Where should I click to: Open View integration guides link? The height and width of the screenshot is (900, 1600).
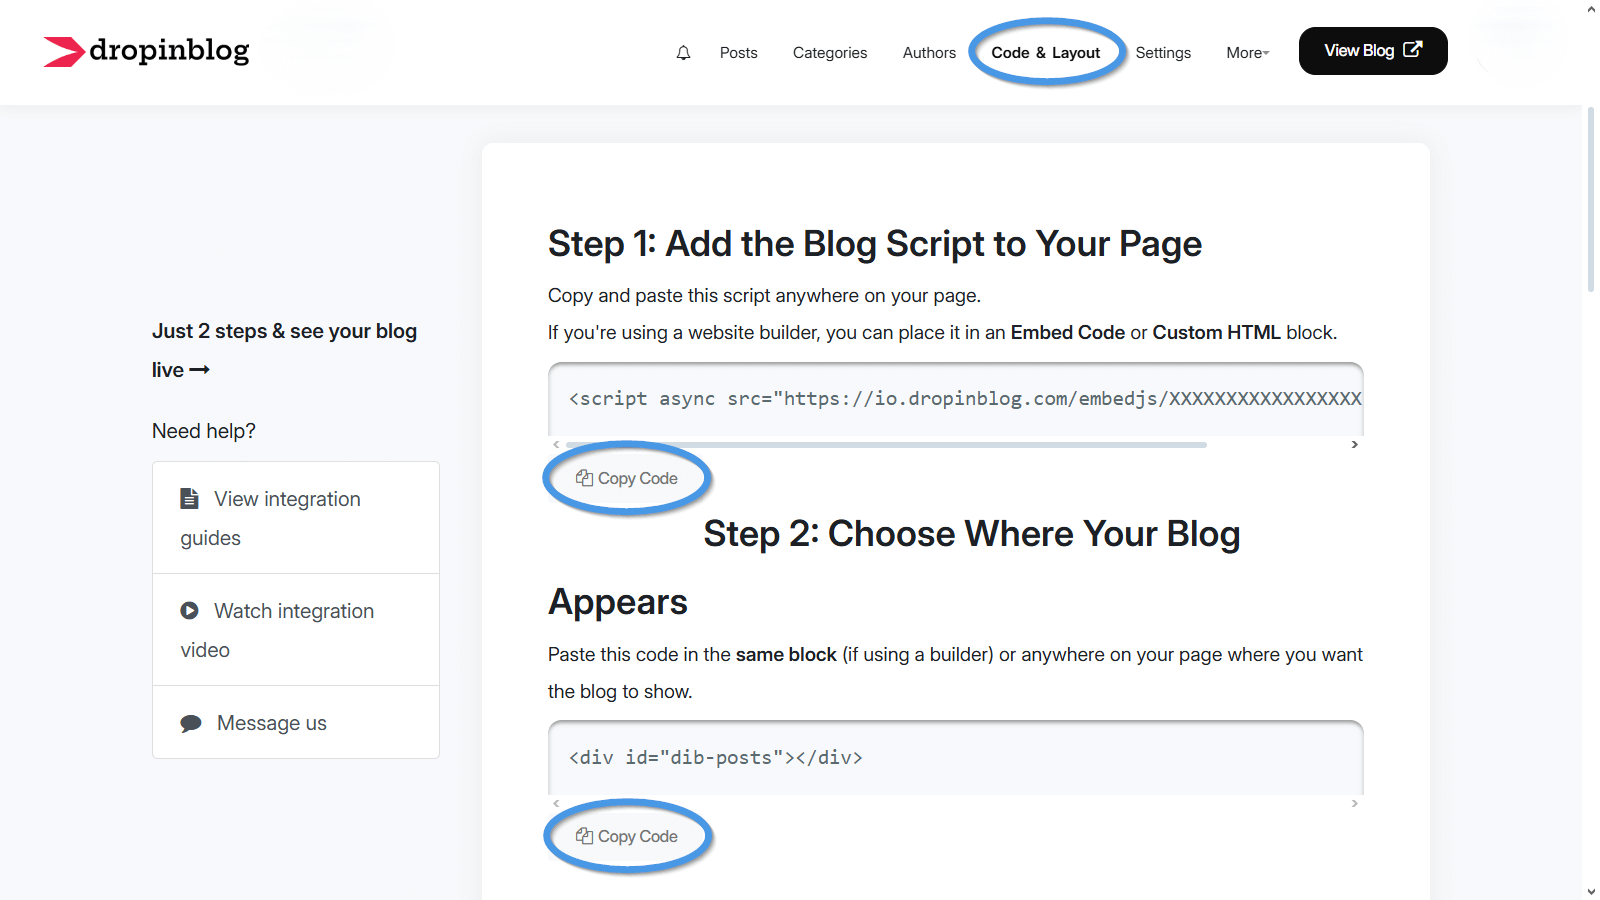click(296, 518)
